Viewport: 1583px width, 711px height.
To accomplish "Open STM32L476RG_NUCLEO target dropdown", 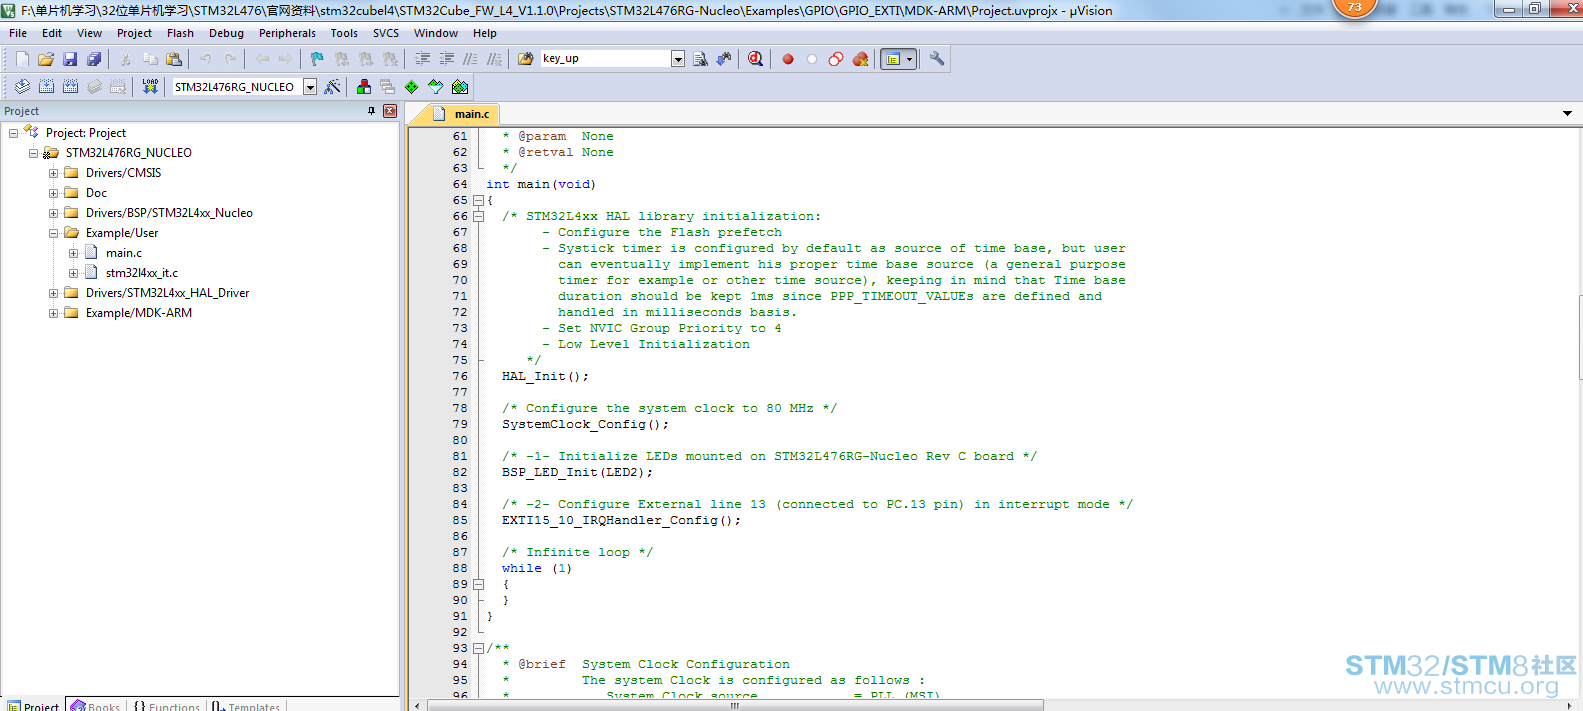I will (x=310, y=87).
